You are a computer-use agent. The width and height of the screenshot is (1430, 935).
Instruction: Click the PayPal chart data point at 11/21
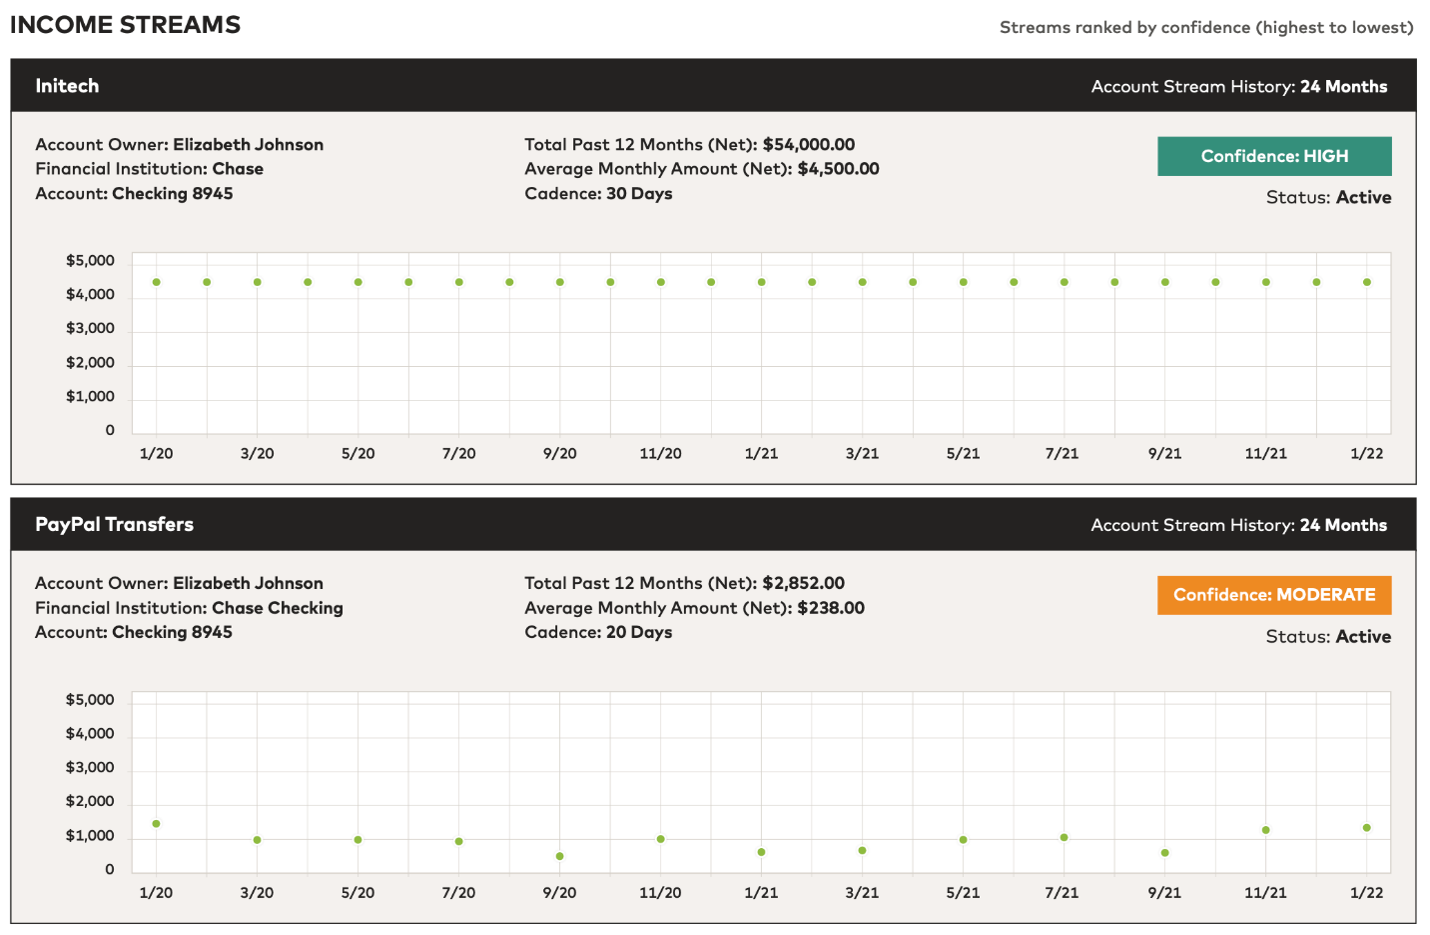pos(1266,830)
